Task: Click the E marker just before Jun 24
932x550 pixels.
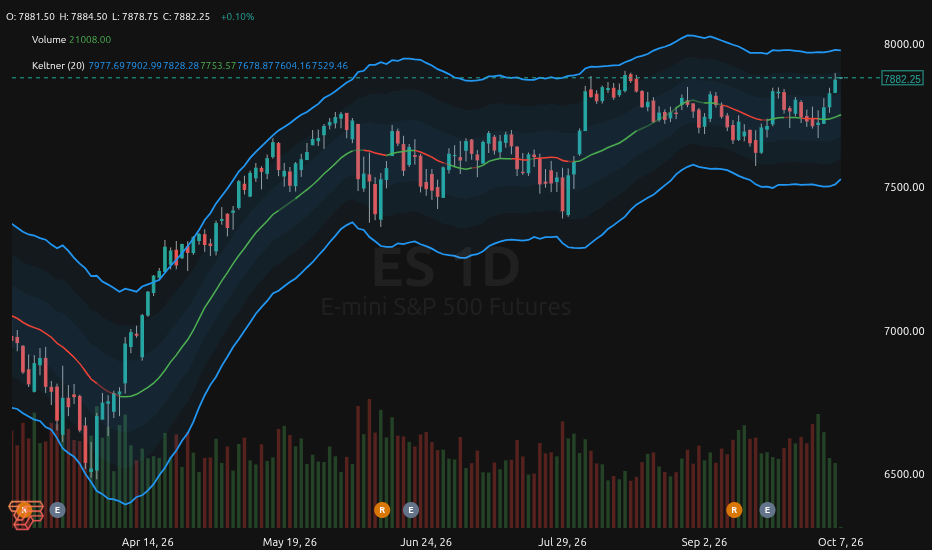Action: pos(411,510)
